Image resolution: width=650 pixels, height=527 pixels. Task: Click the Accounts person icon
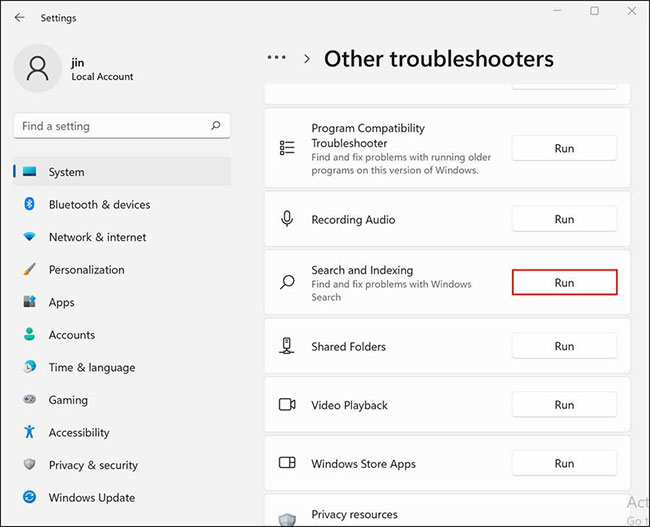pyautogui.click(x=29, y=334)
